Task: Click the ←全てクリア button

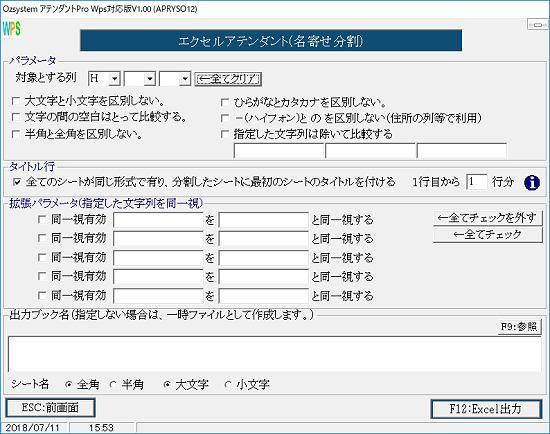Action: tap(228, 79)
